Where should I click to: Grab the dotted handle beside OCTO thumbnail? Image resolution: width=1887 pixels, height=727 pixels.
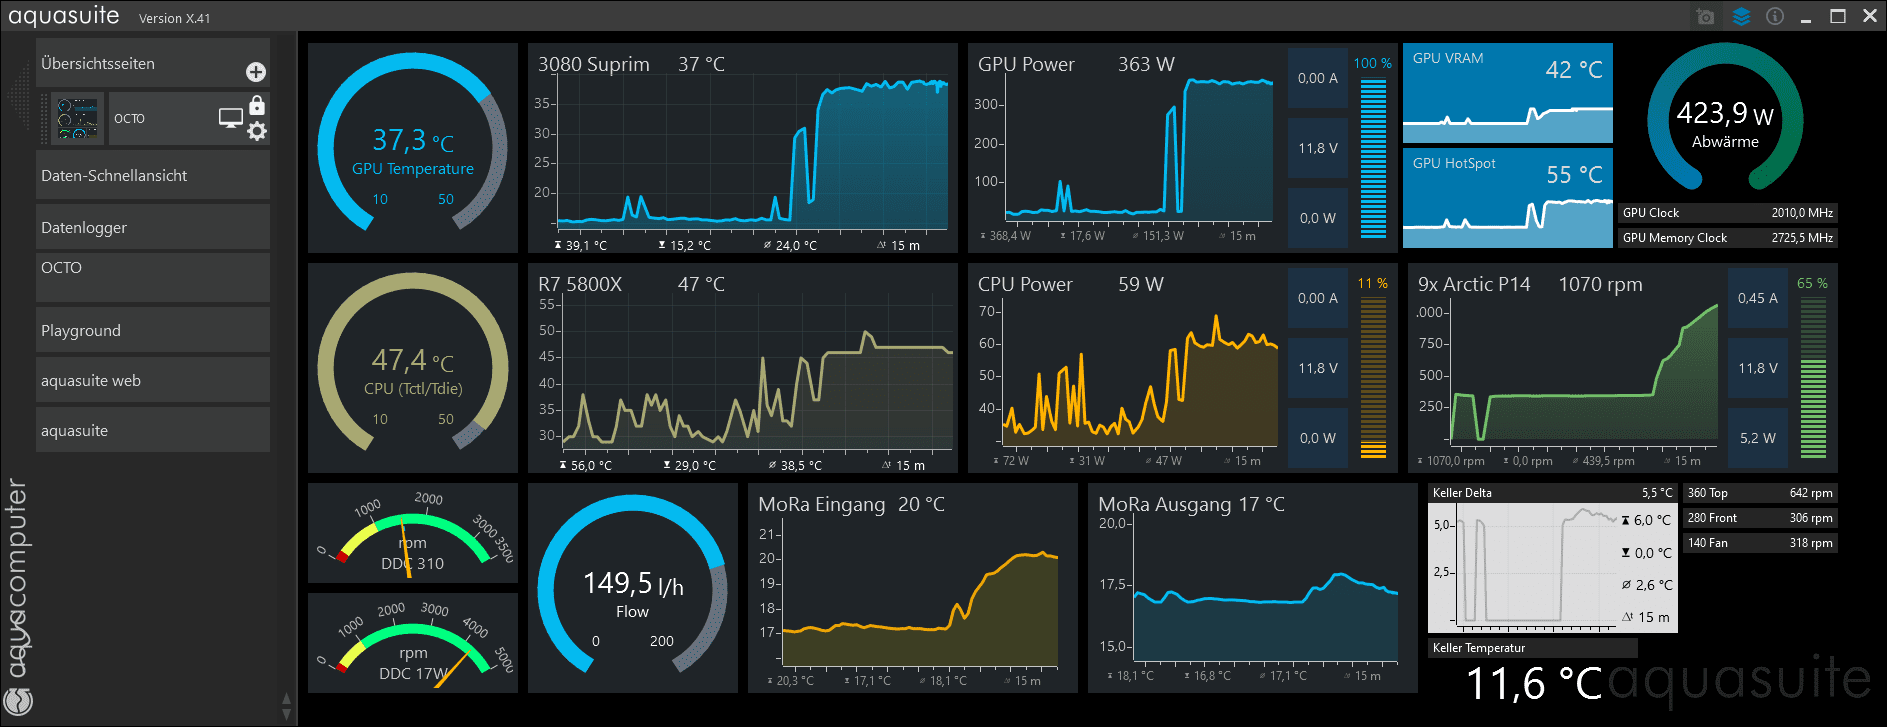[x=44, y=119]
